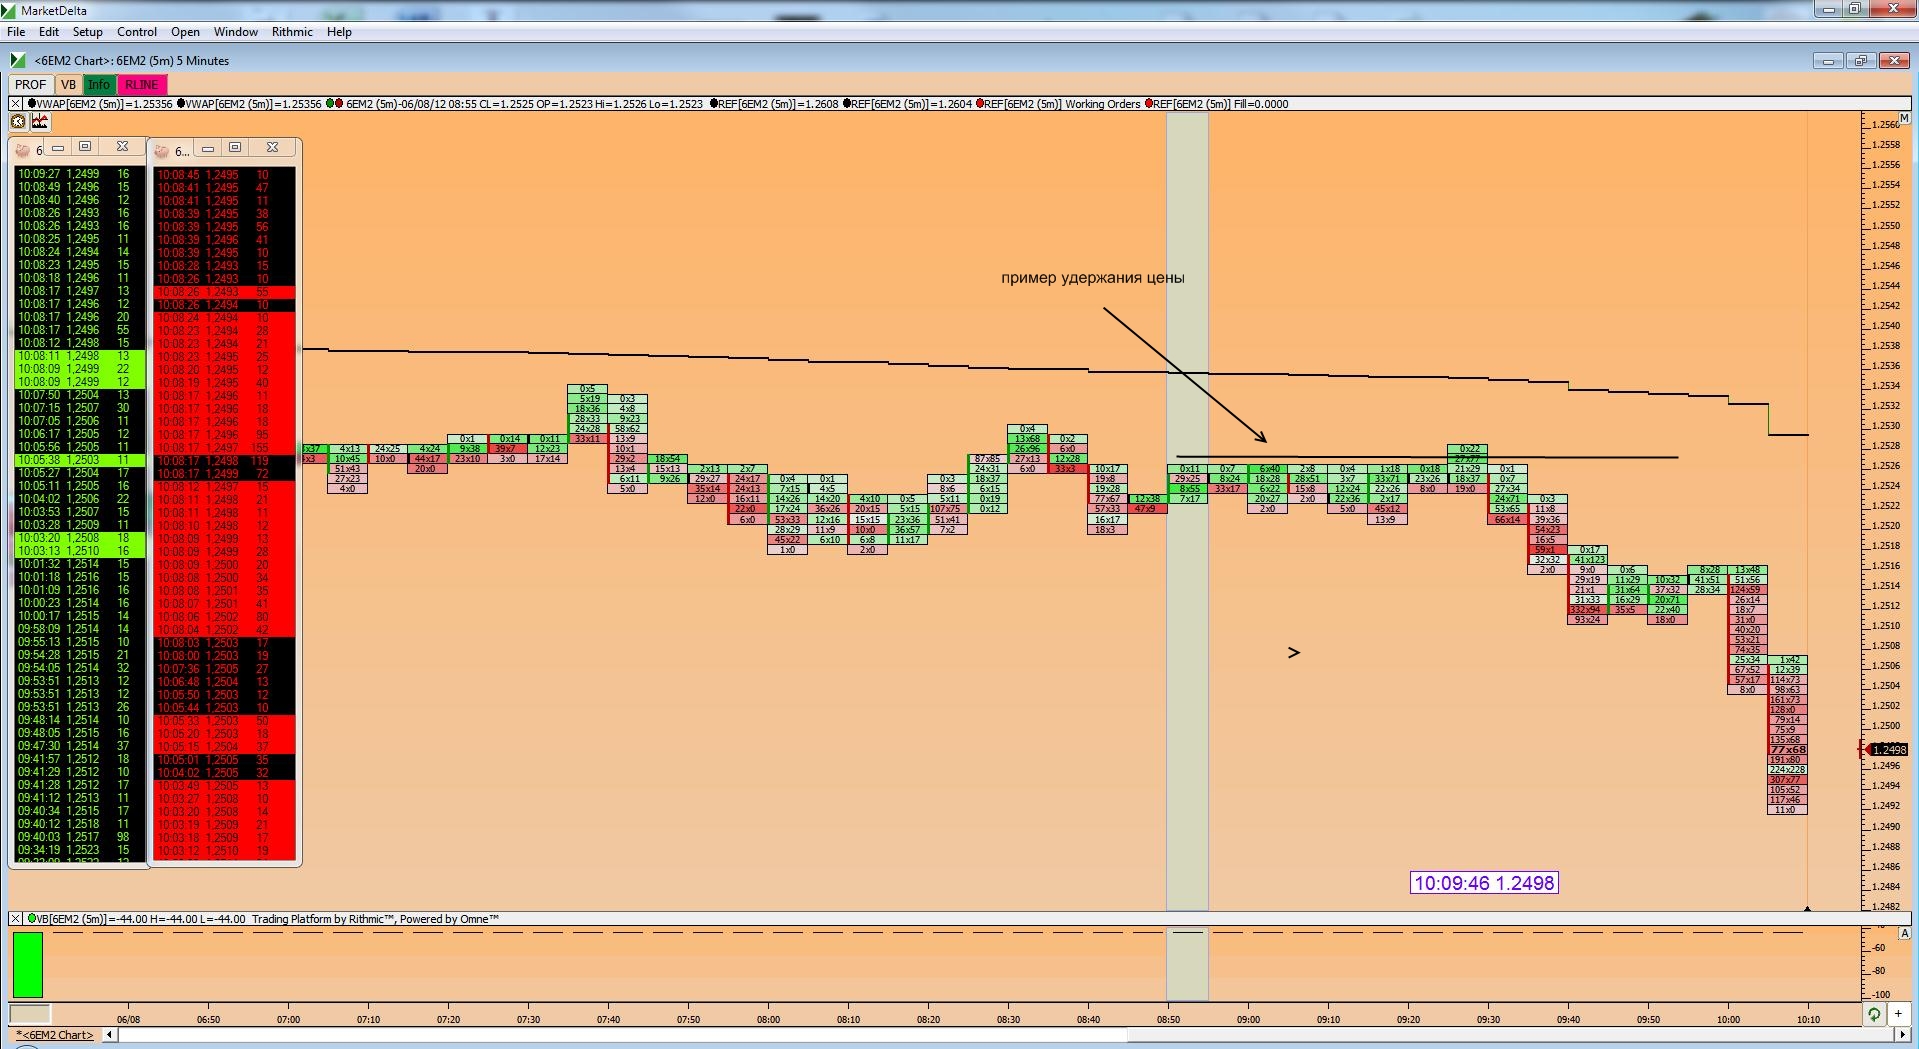1919x1049 pixels.
Task: Click the 224x228 footprint cell
Action: point(1788,770)
